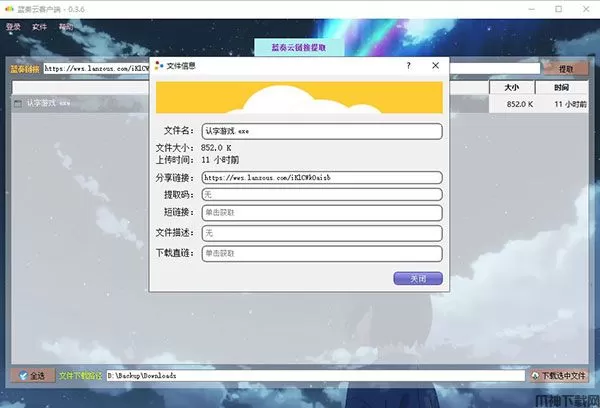Image resolution: width=600 pixels, height=408 pixels.
Task: Click the 提取码 field
Action: click(322, 194)
